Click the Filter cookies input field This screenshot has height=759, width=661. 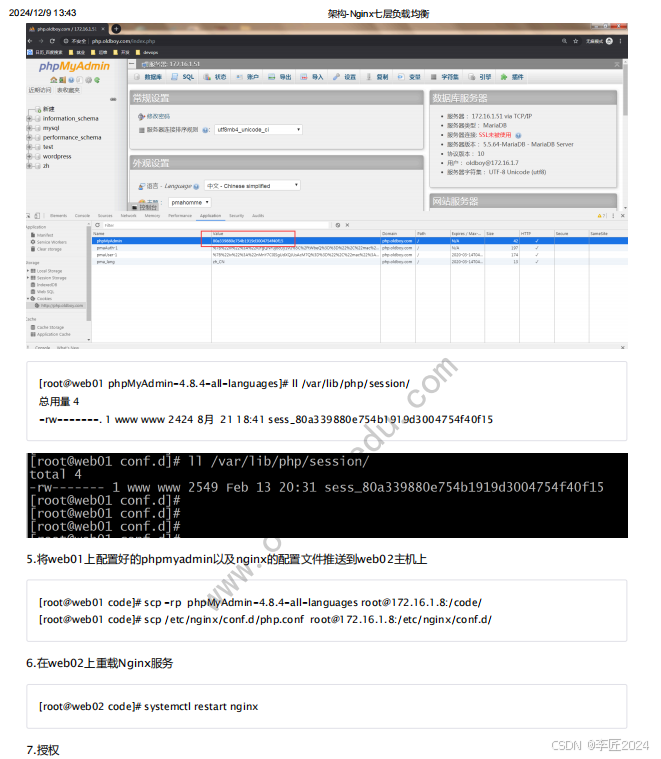(x=216, y=225)
